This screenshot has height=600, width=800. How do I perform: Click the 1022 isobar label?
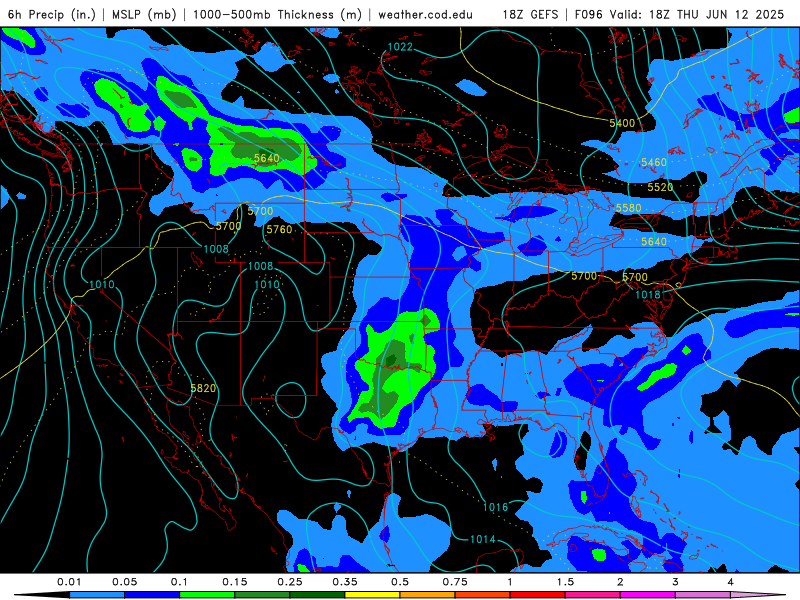click(400, 47)
